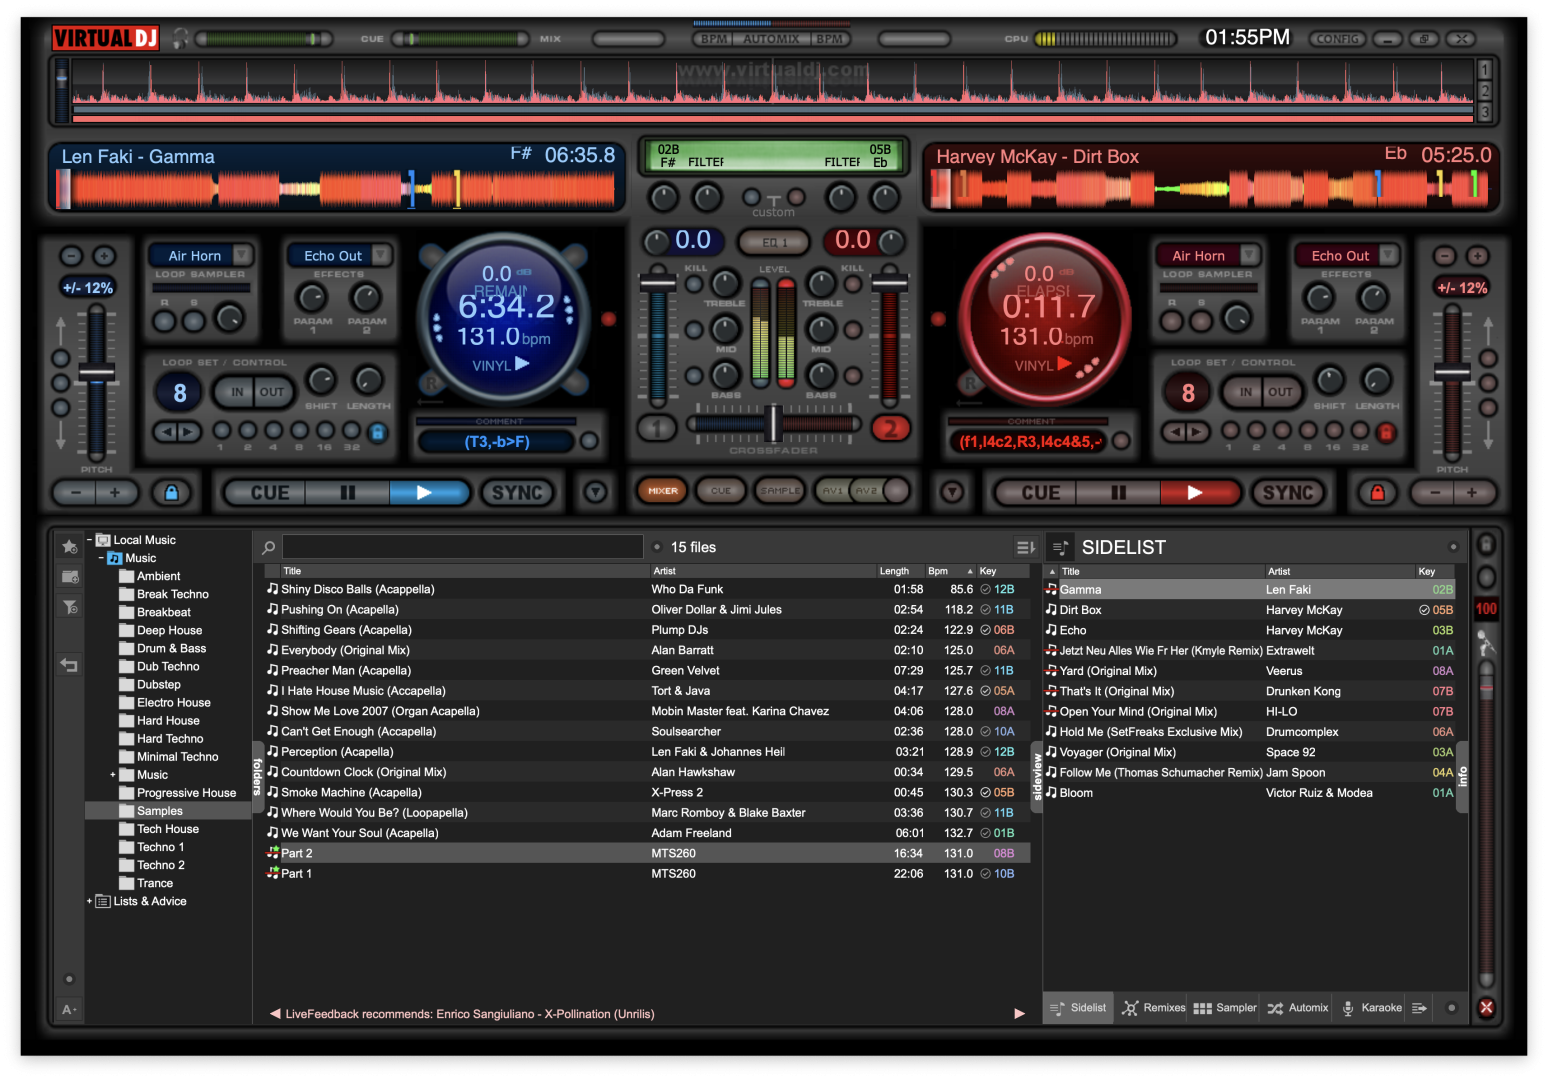Click the left deck loop halve/double arrows
Image resolution: width=1548 pixels, height=1080 pixels.
coord(177,432)
